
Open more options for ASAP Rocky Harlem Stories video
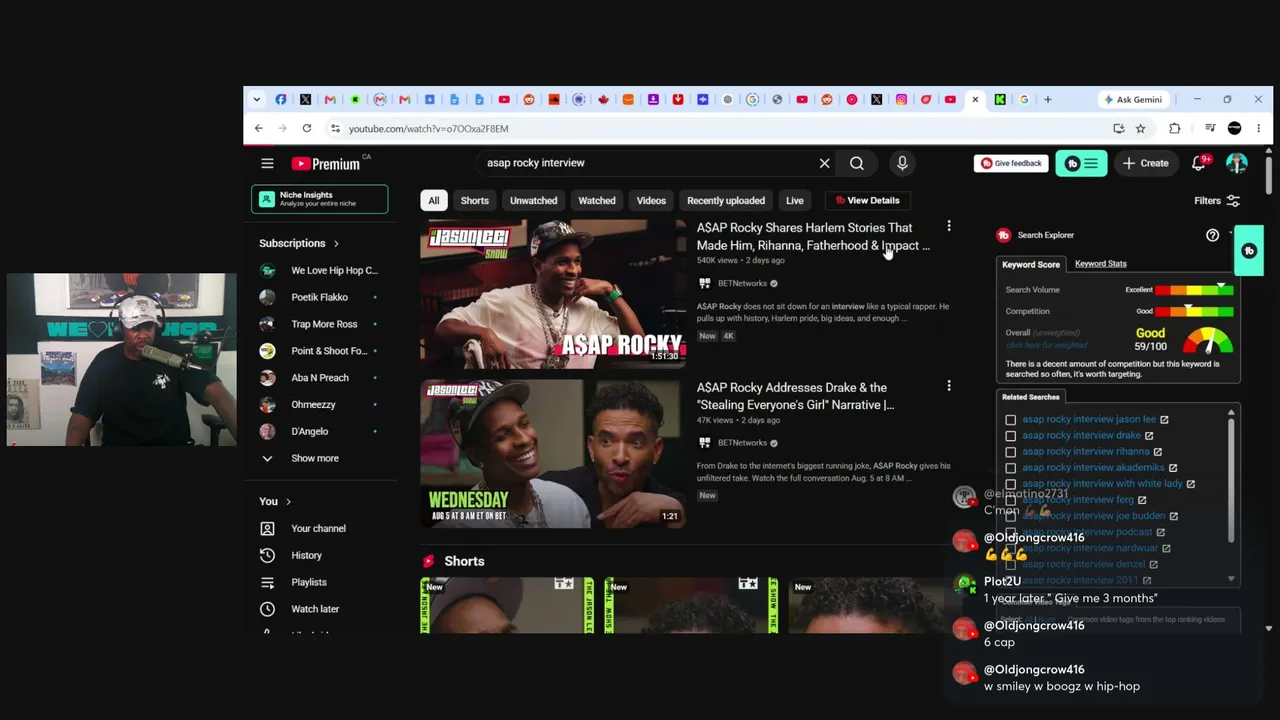coord(949,226)
